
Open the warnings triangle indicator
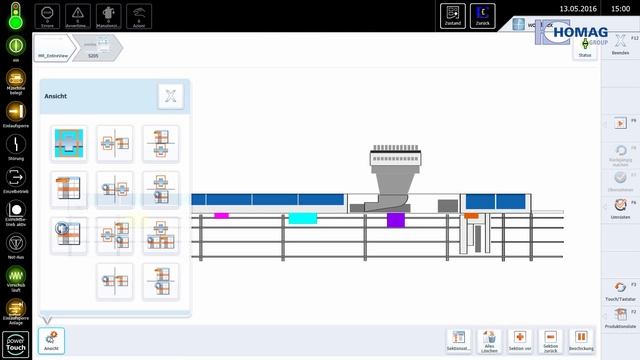pos(78,16)
